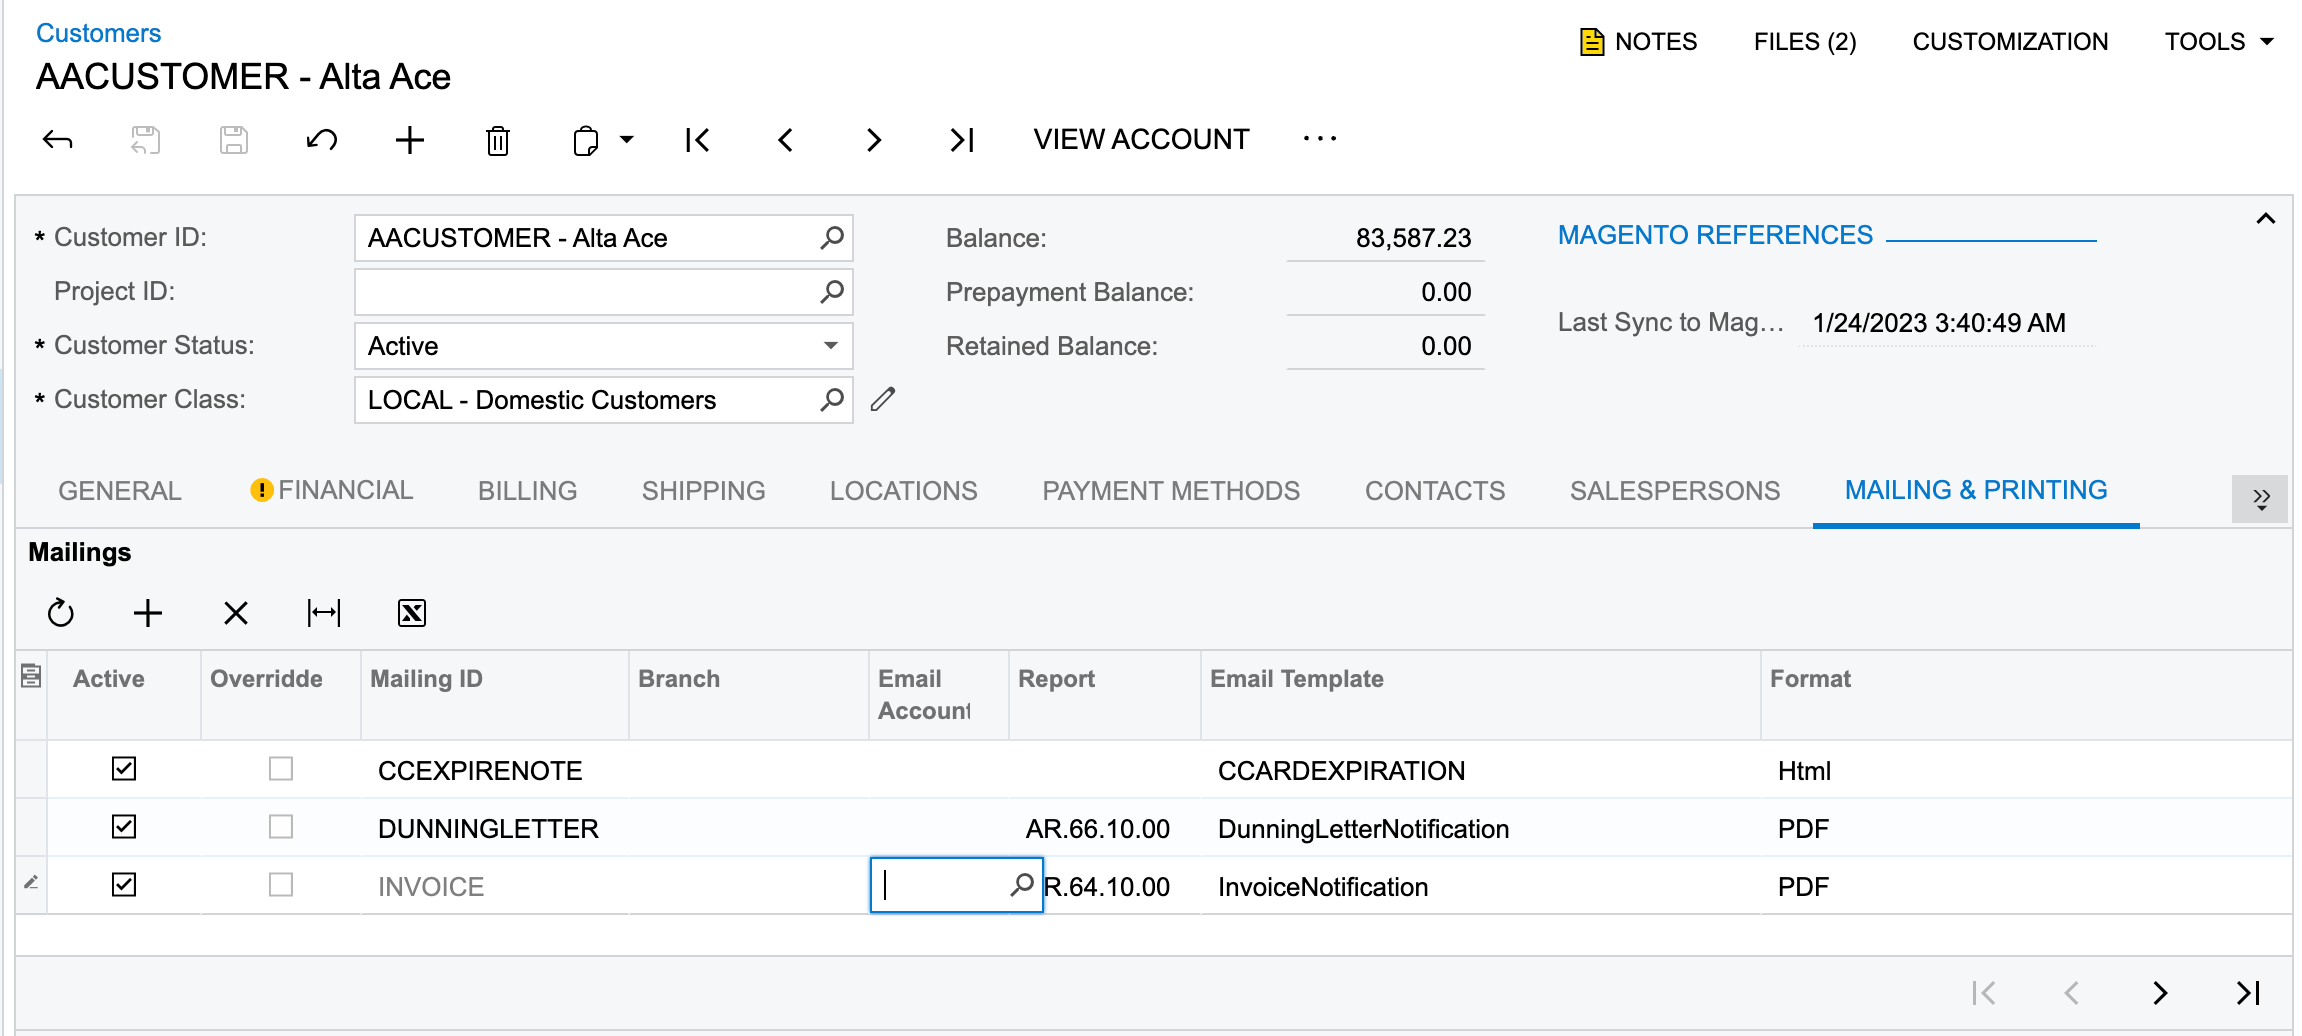
Task: Select the MAILING & PRINTING tab
Action: 1976,490
